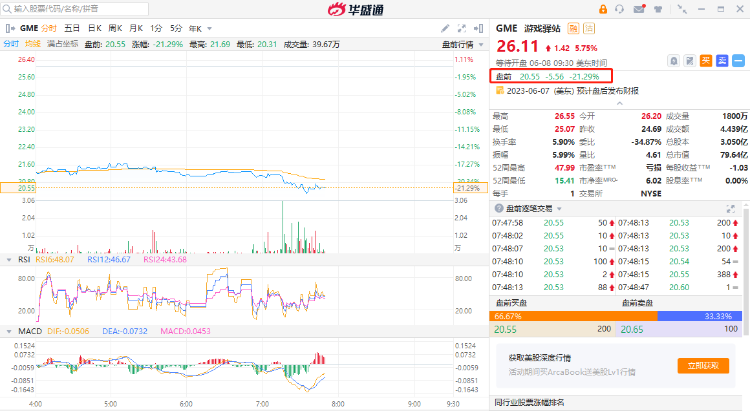Click the 成交量 value 1800万
Image resolution: width=750 pixels, height=411 pixels.
coord(735,116)
